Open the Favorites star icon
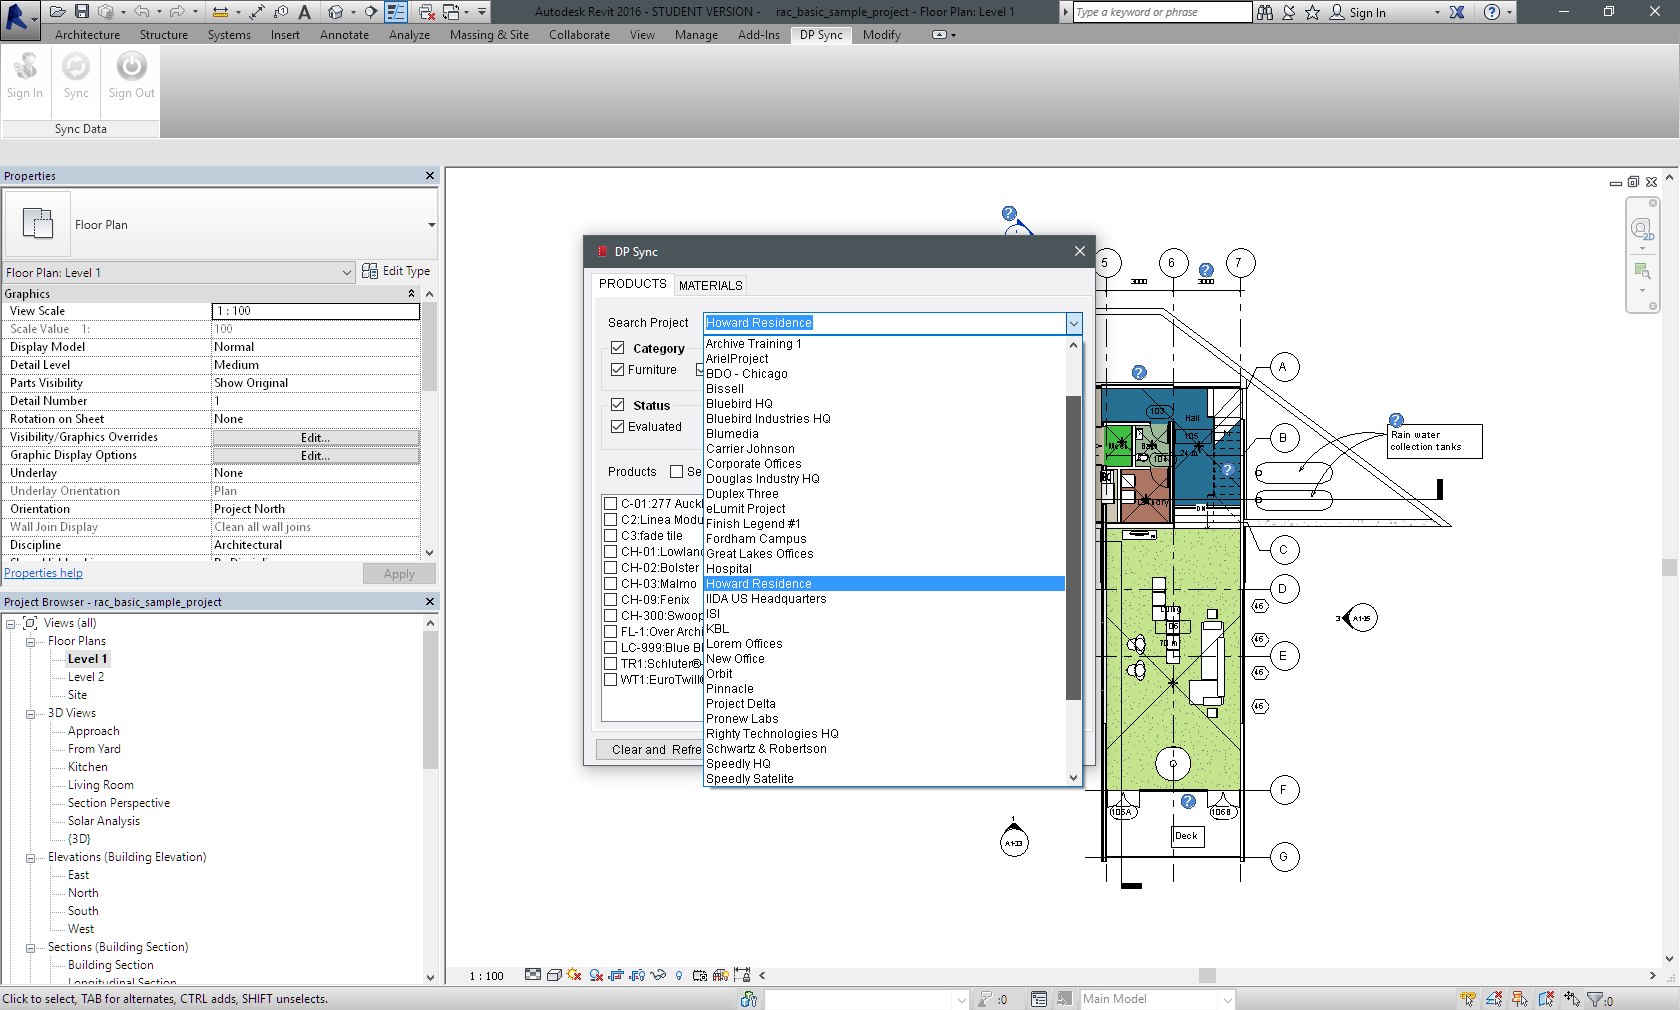The width and height of the screenshot is (1680, 1010). [1312, 12]
